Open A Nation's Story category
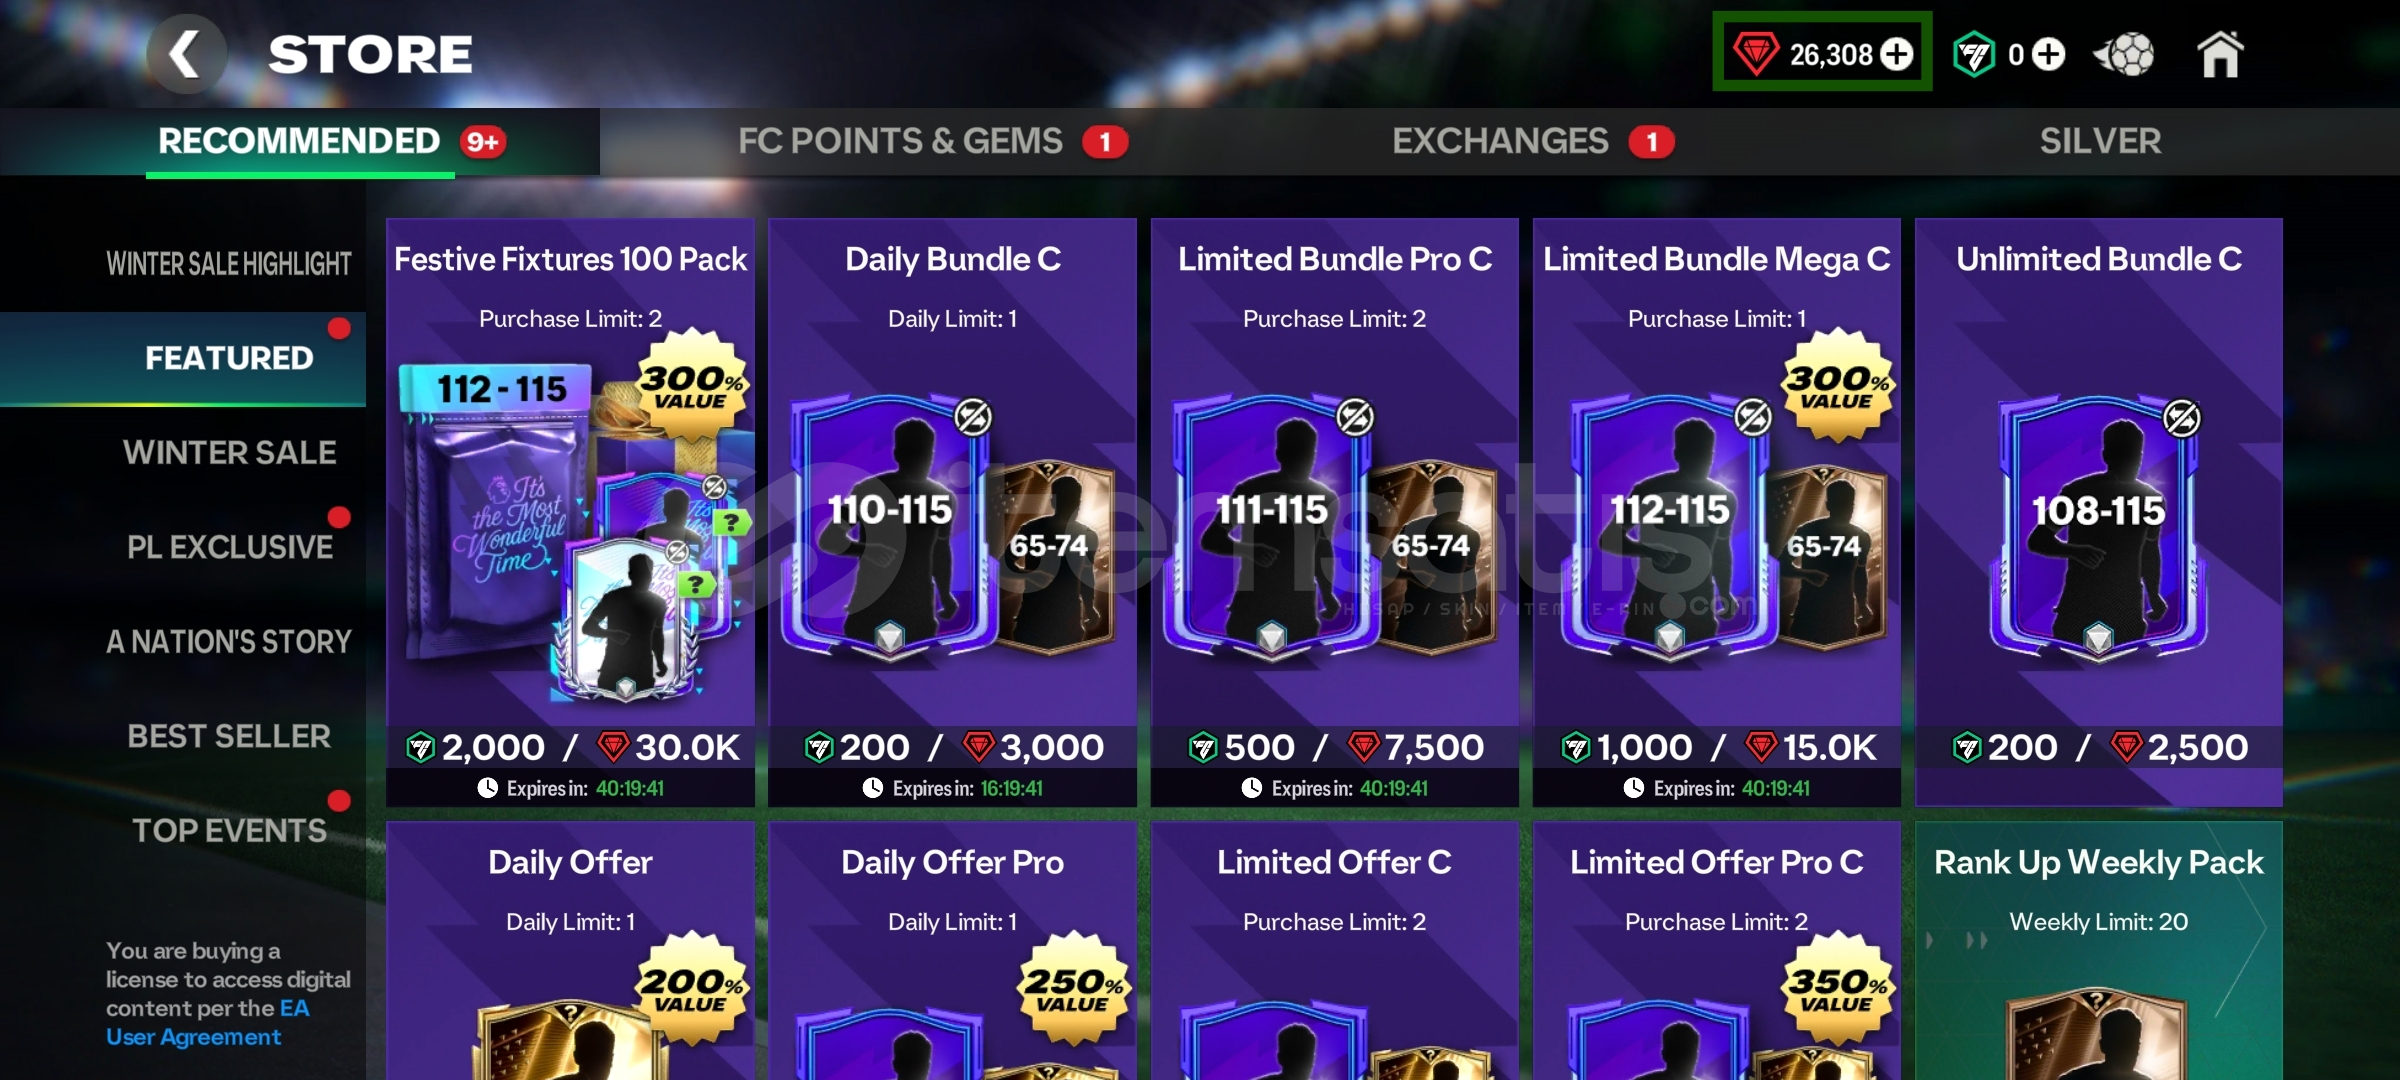2400x1080 pixels. click(229, 642)
